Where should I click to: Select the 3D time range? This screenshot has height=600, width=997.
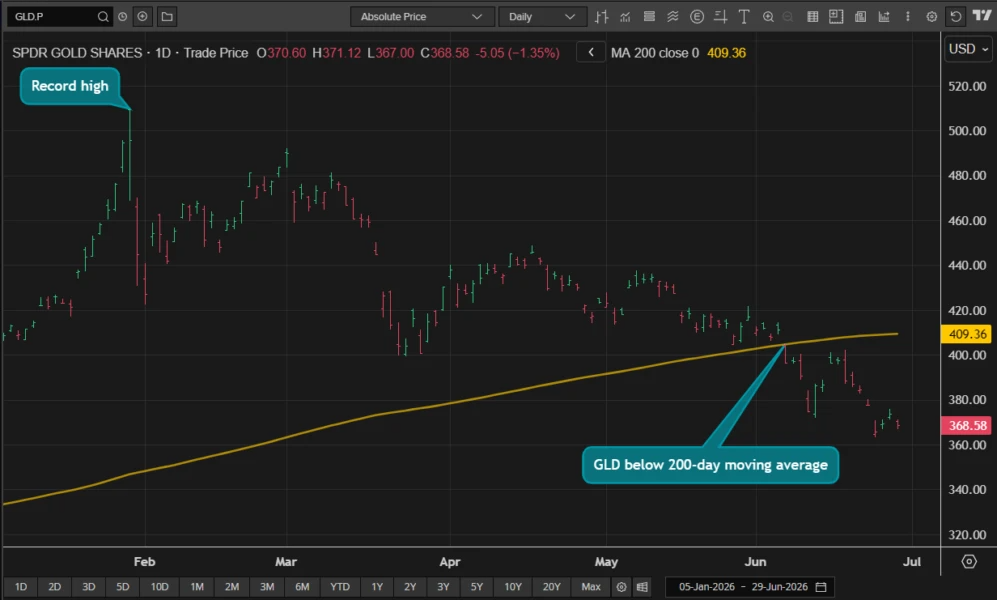88,587
